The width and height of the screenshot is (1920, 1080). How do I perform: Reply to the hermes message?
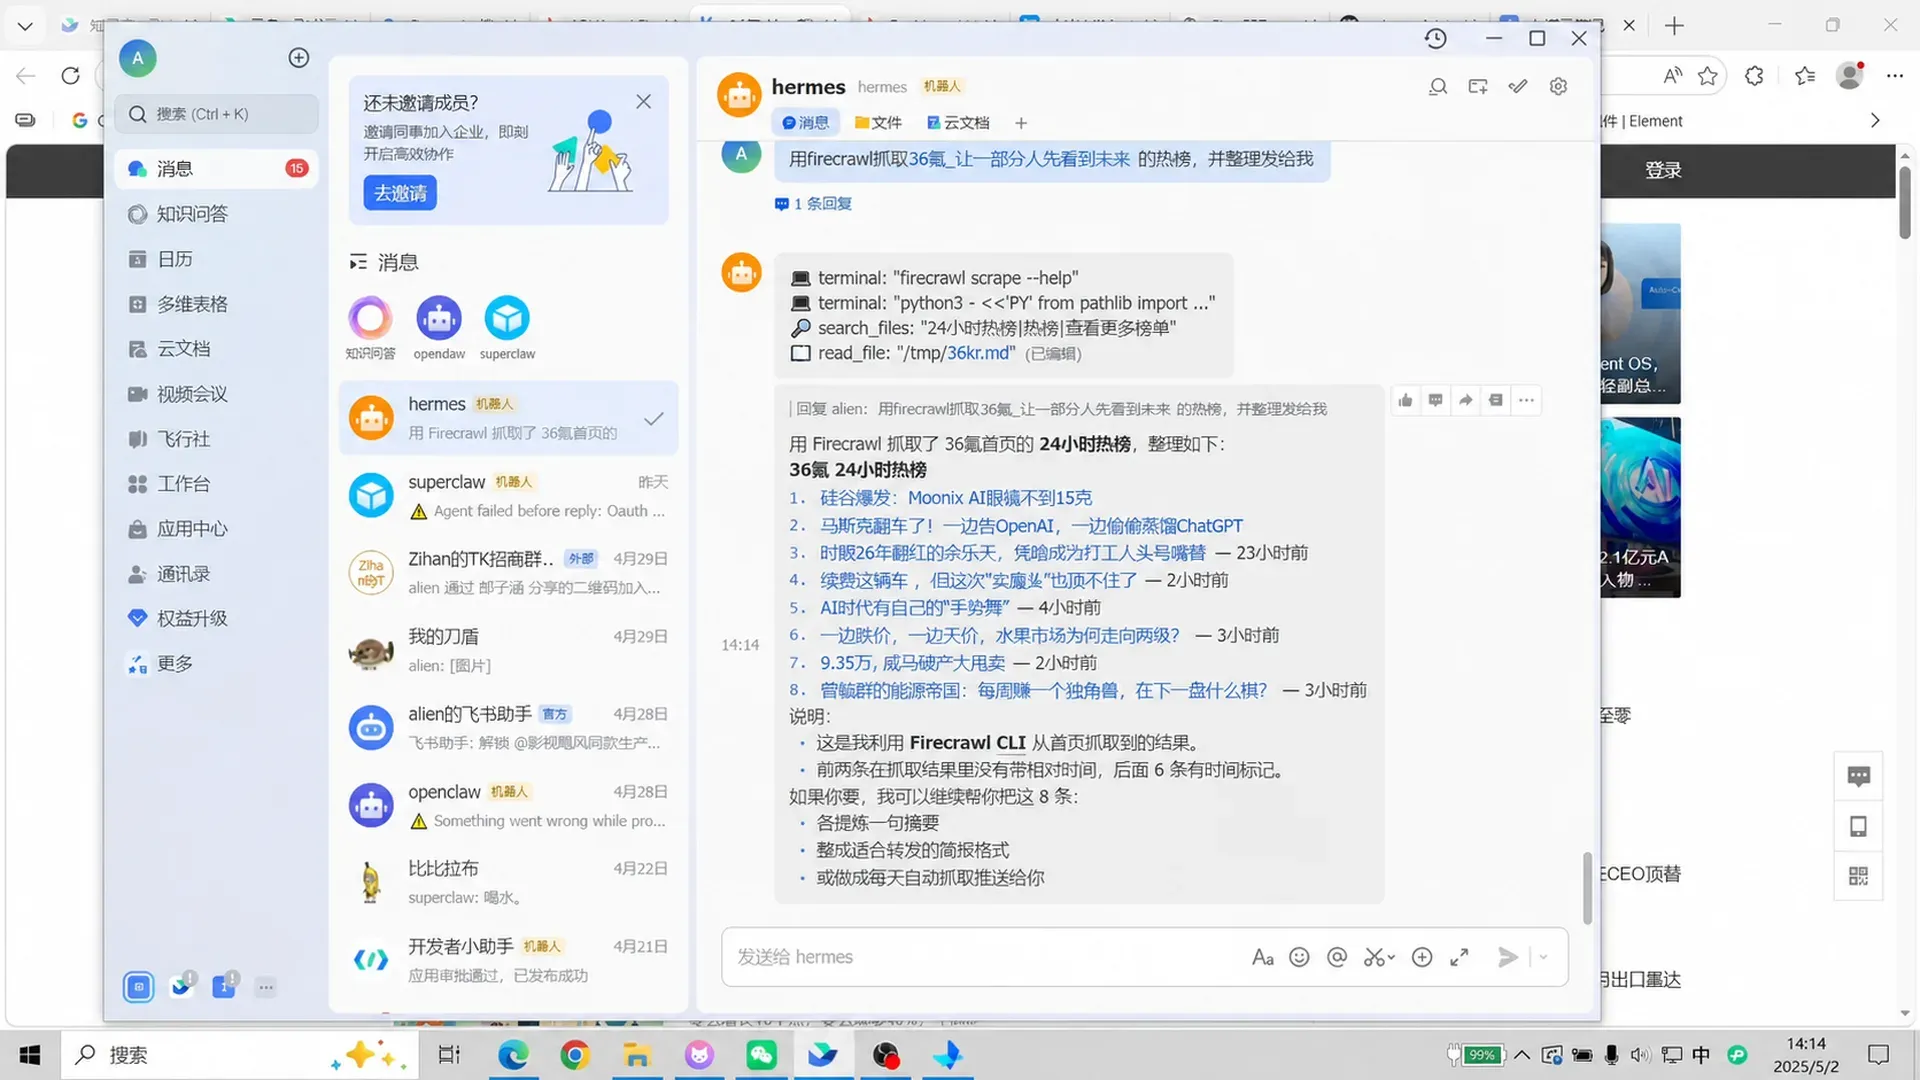[x=1436, y=401]
